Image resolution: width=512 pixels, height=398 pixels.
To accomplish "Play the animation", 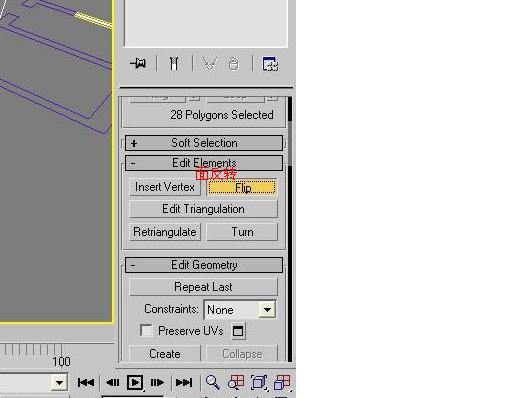I will coord(135,382).
